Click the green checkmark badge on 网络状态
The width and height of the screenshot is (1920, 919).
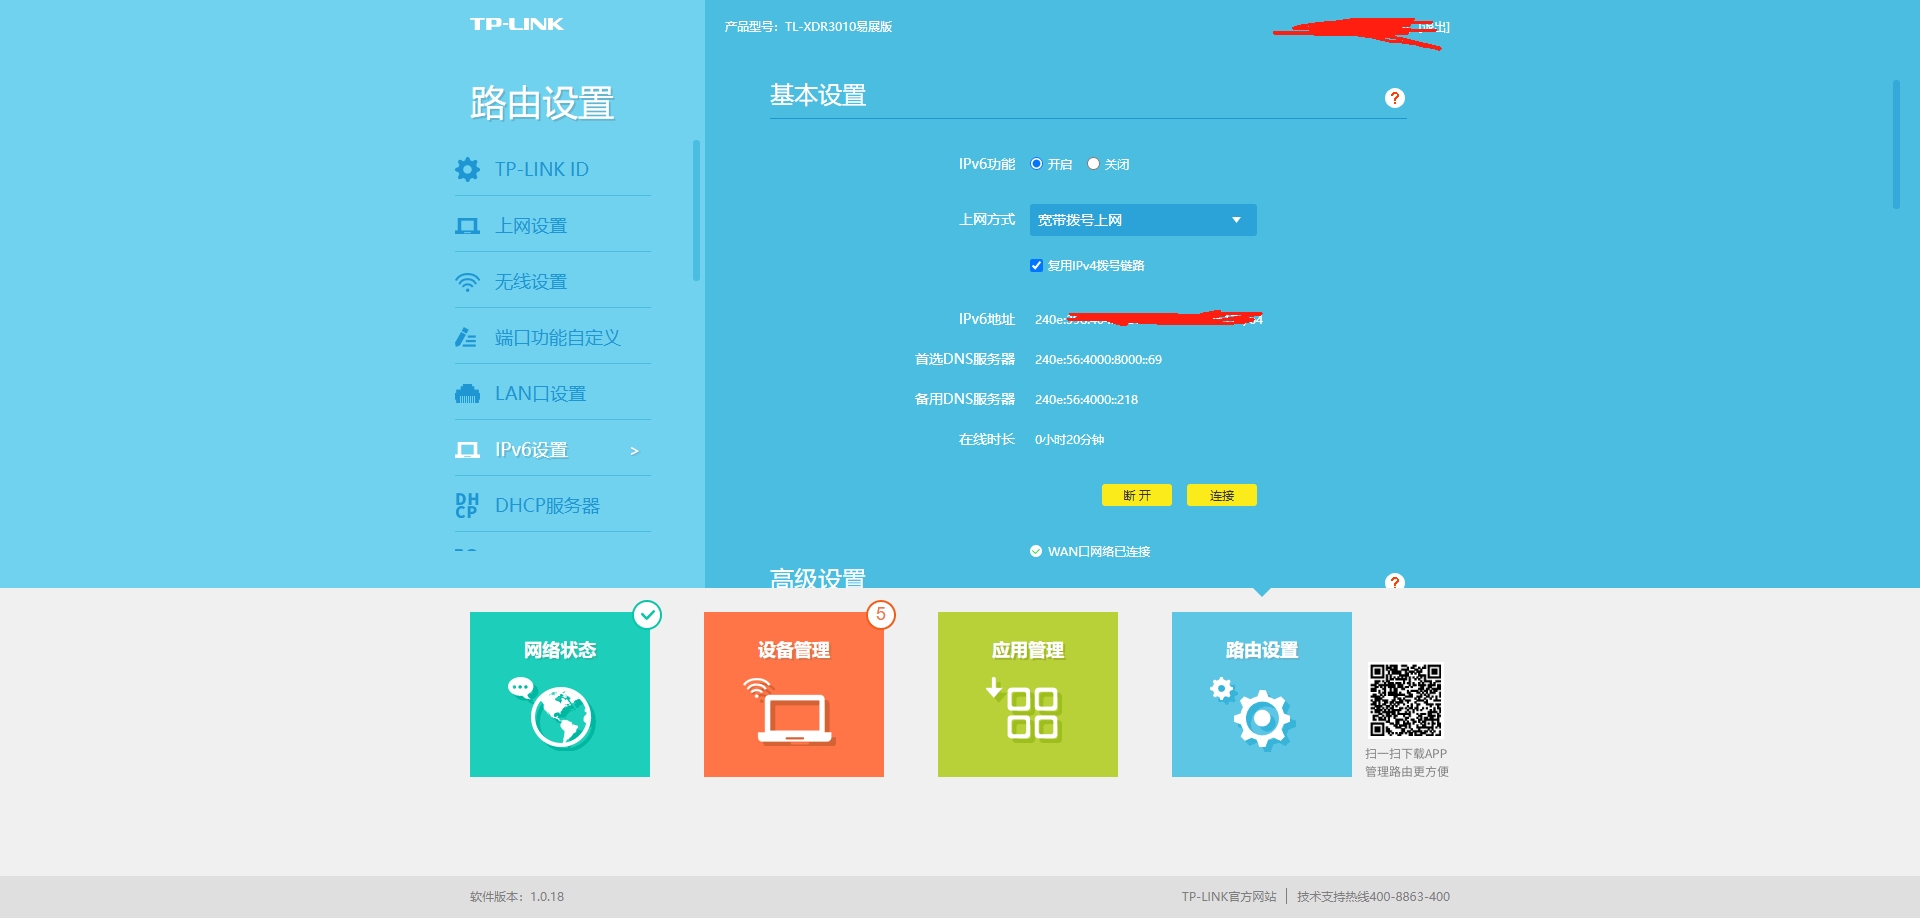click(648, 614)
